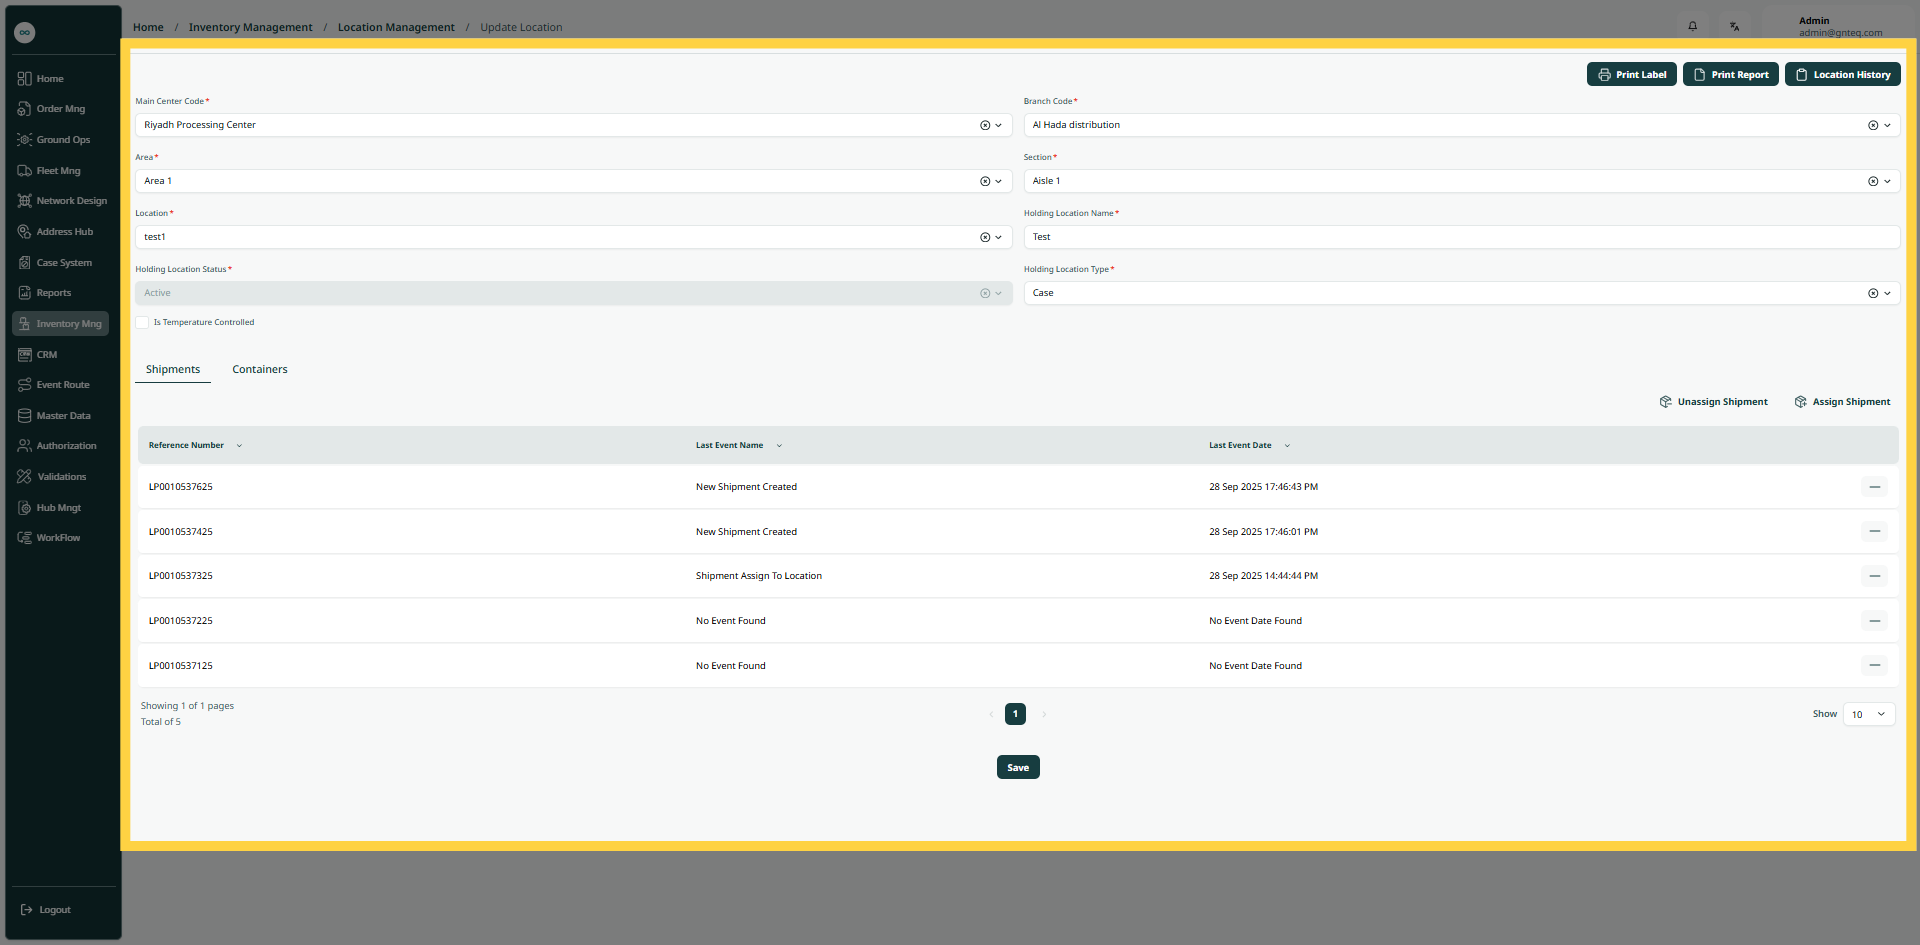The image size is (1920, 945).
Task: Clear the Main Center Code selection
Action: tap(985, 125)
